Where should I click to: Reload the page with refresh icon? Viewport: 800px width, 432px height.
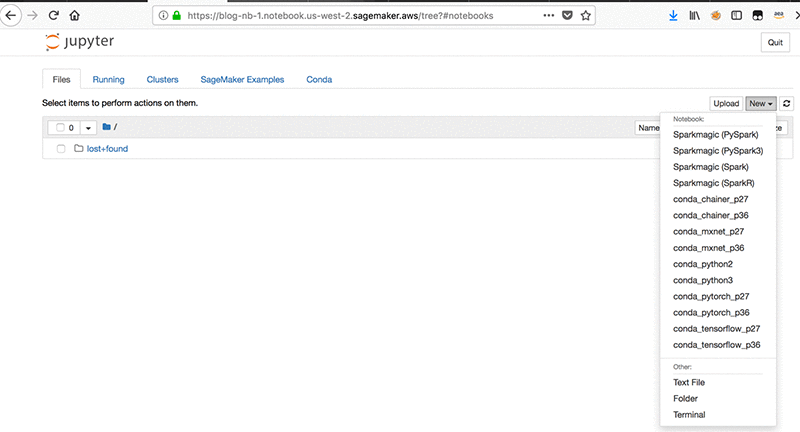click(54, 15)
